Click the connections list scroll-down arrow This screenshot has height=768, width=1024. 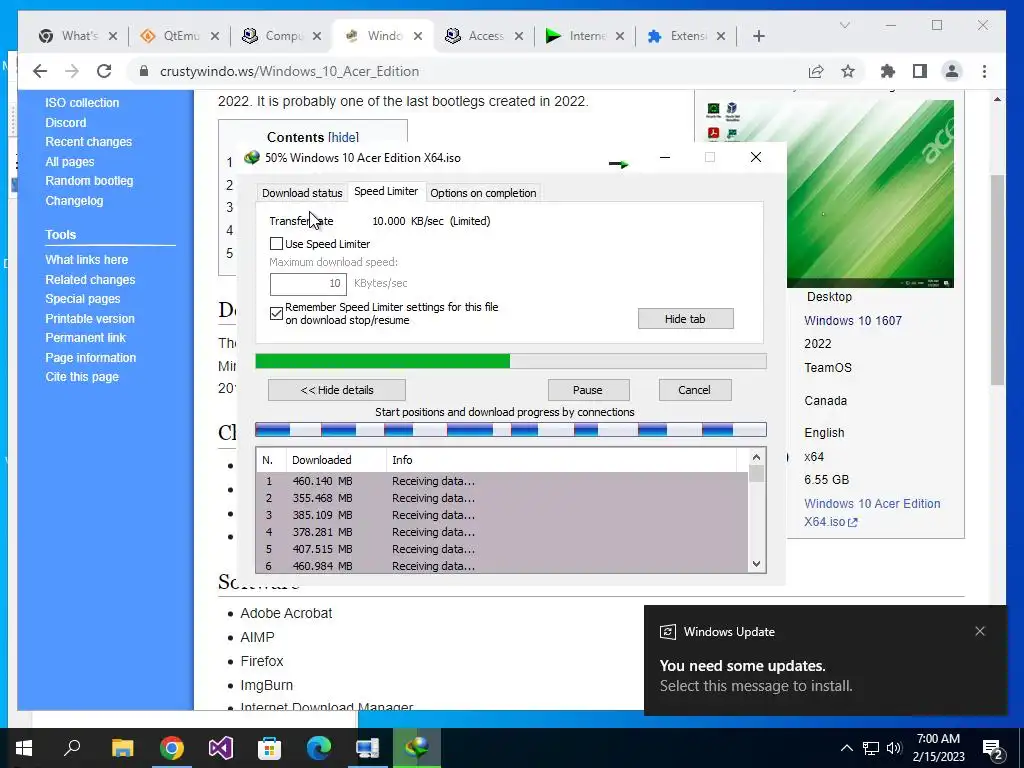click(756, 564)
